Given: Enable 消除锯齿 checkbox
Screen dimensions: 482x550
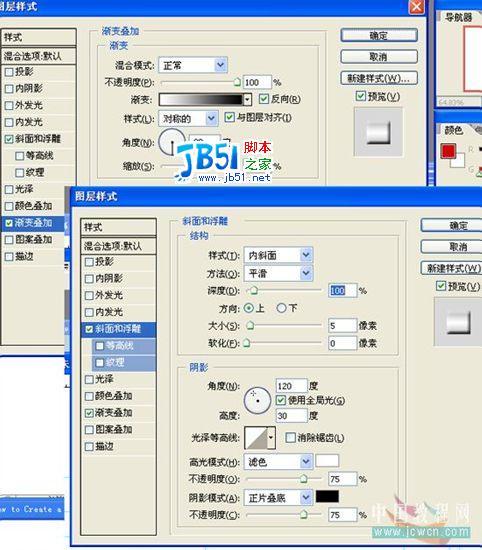Looking at the screenshot, I should (290, 437).
